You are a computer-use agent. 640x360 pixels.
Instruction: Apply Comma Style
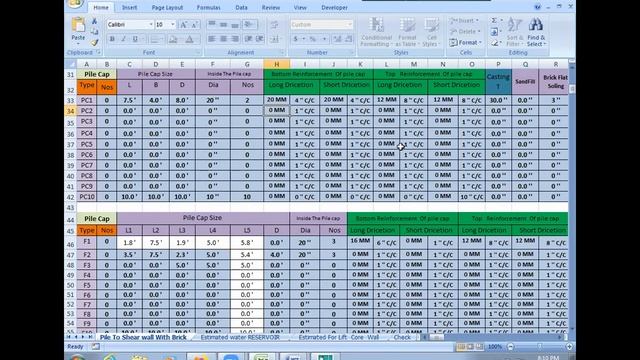point(324,39)
